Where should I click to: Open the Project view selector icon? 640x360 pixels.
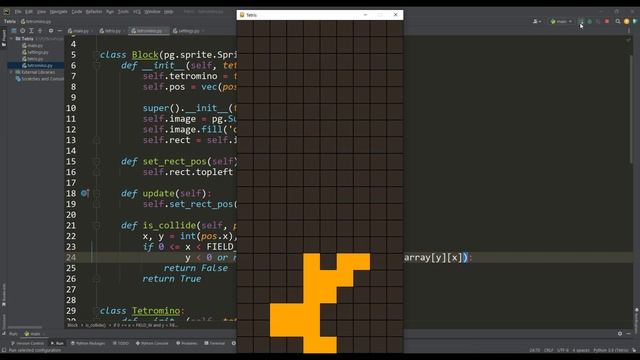point(14,31)
